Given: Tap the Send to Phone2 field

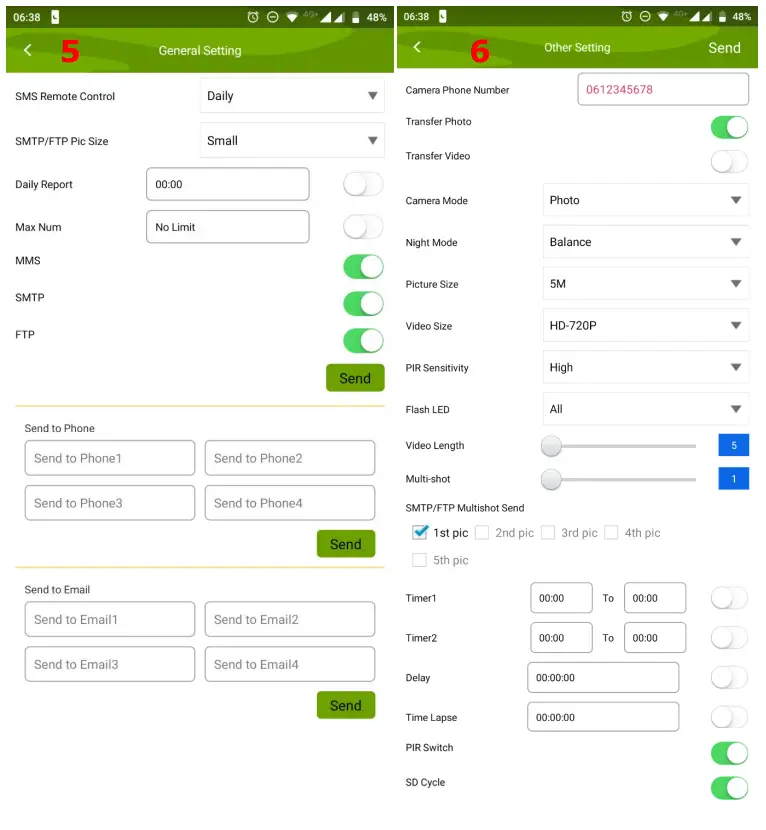Looking at the screenshot, I should pyautogui.click(x=290, y=458).
